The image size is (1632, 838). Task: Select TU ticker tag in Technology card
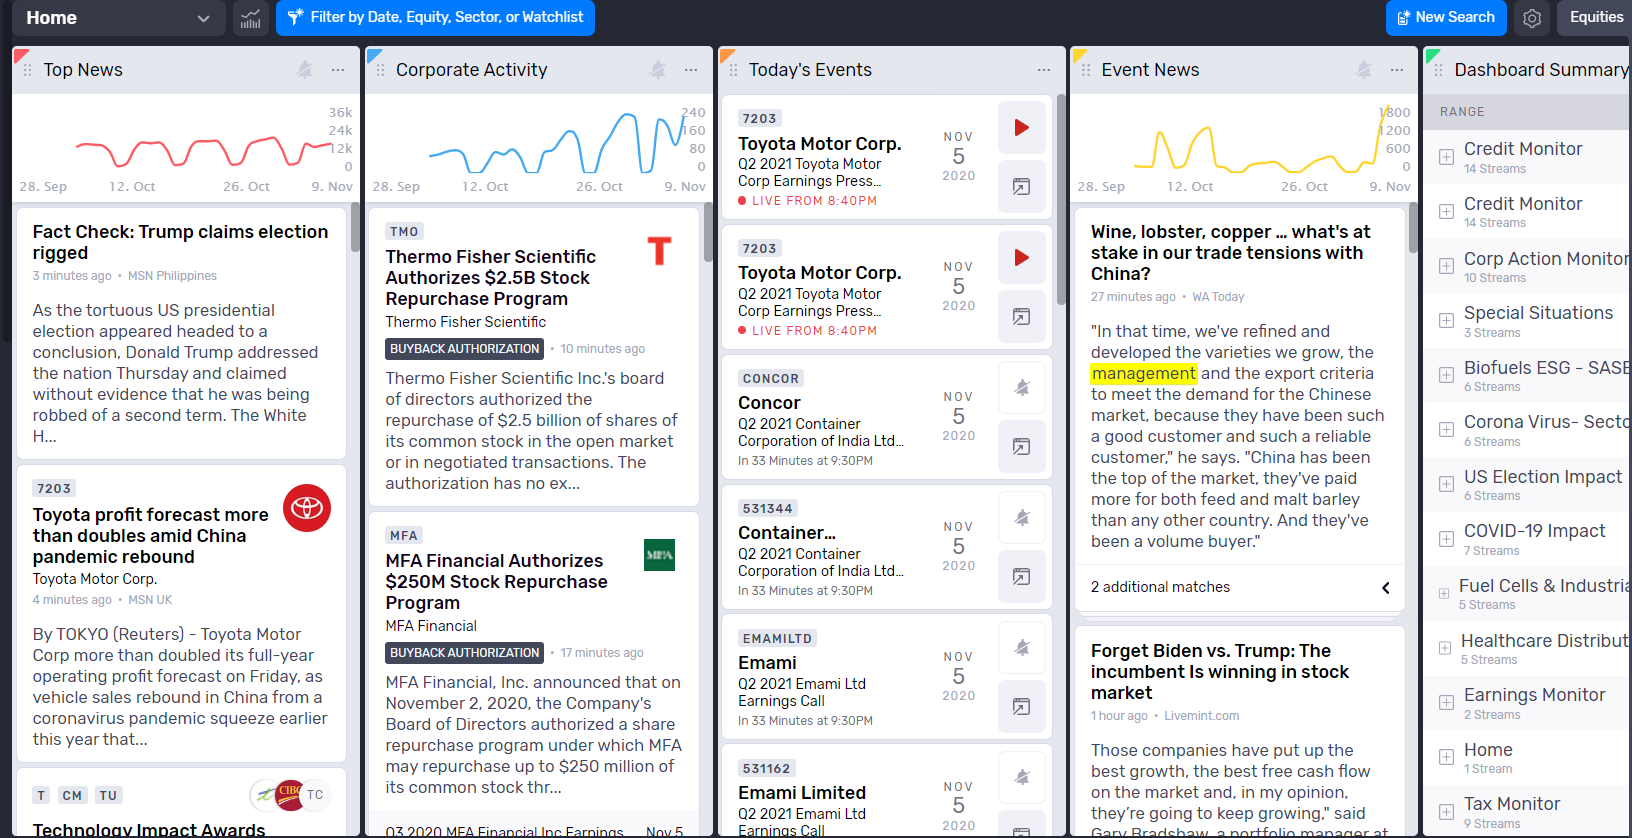(x=108, y=795)
